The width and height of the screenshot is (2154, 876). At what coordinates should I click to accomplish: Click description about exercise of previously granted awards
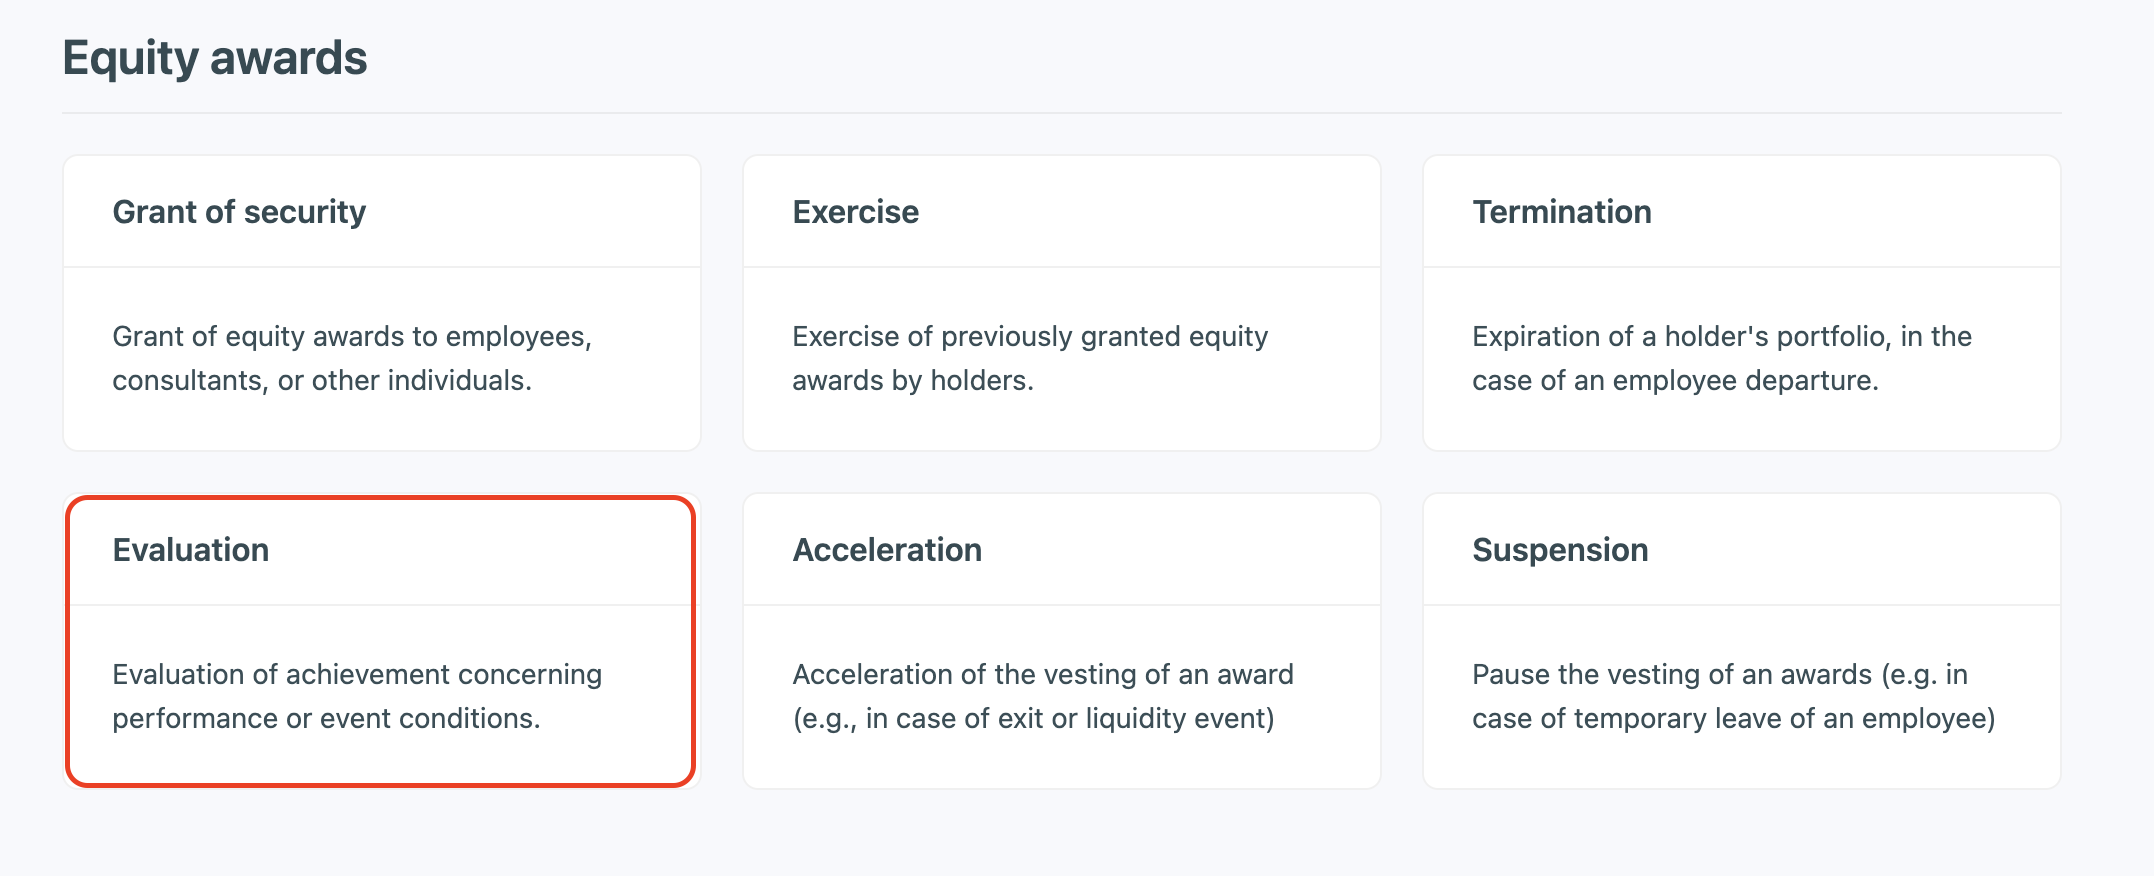(1030, 358)
